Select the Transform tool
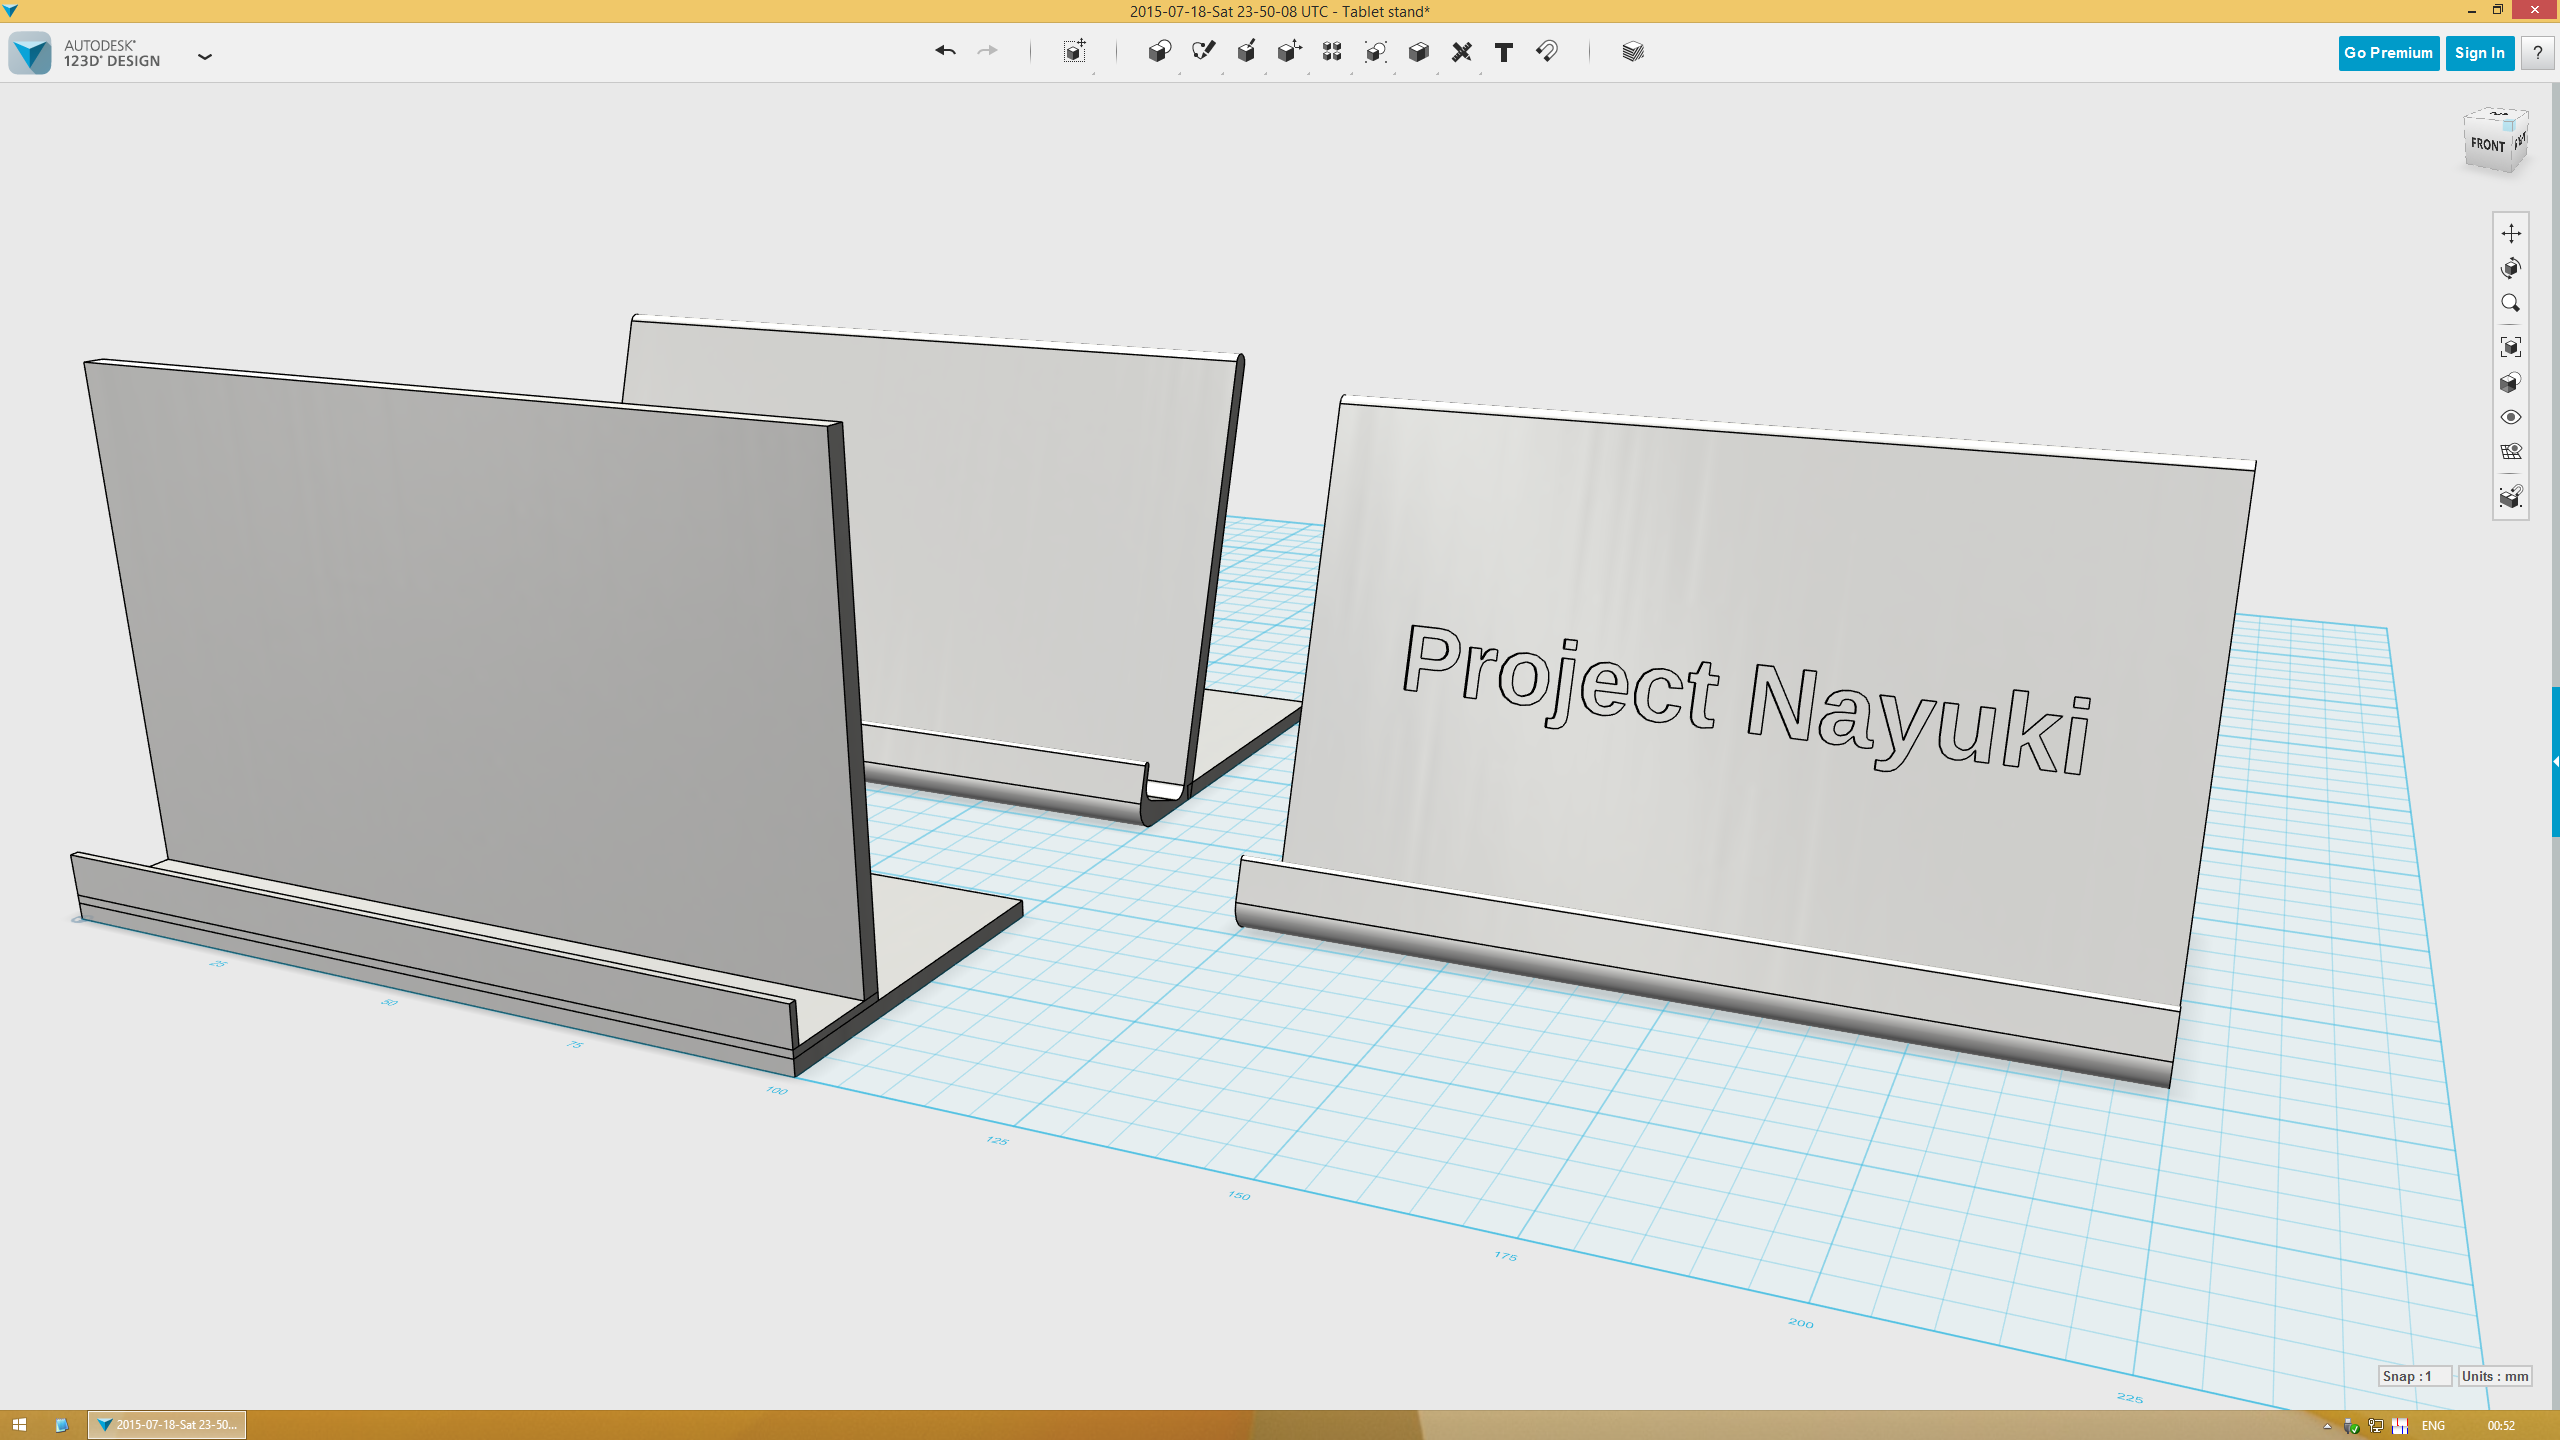The height and width of the screenshot is (1440, 2560). tap(1075, 52)
